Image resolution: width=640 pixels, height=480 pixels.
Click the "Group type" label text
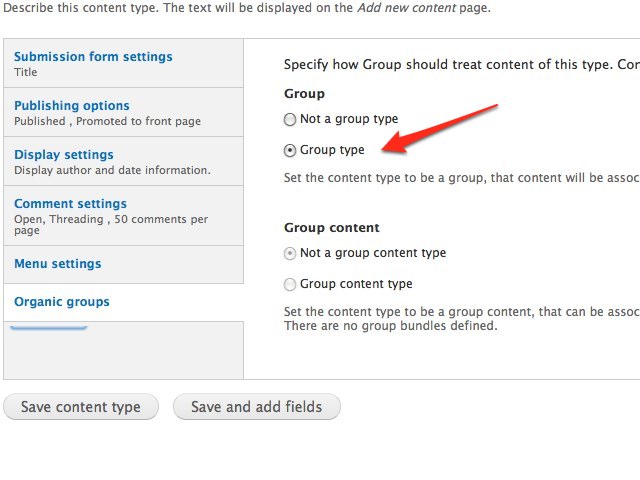coord(332,150)
